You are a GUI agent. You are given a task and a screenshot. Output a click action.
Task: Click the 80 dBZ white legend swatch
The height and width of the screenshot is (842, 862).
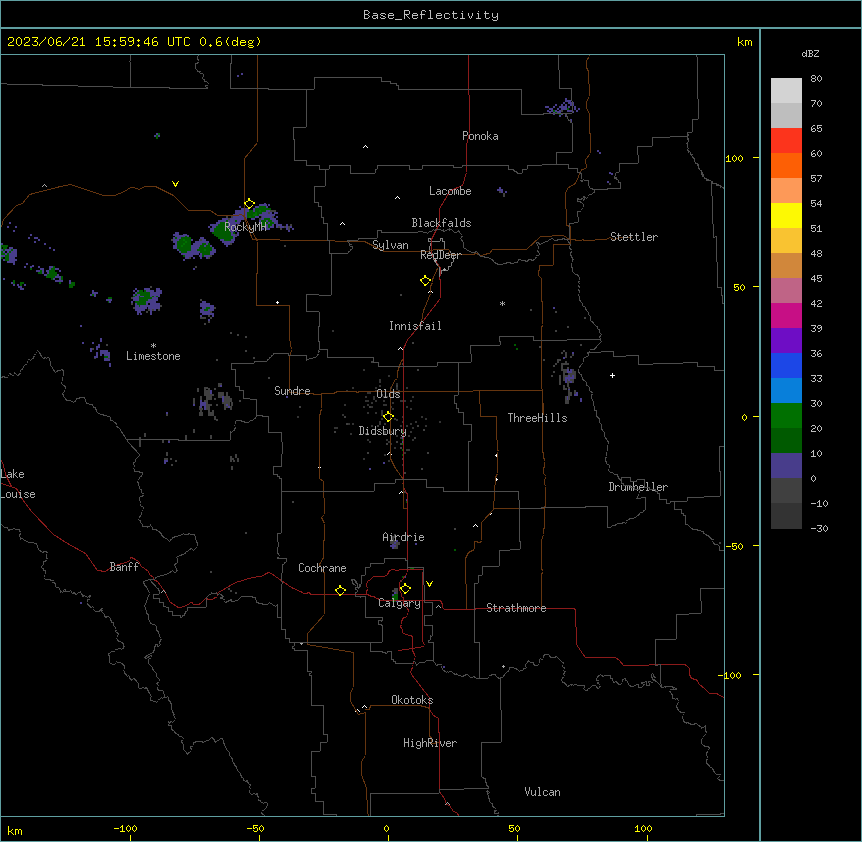[786, 91]
